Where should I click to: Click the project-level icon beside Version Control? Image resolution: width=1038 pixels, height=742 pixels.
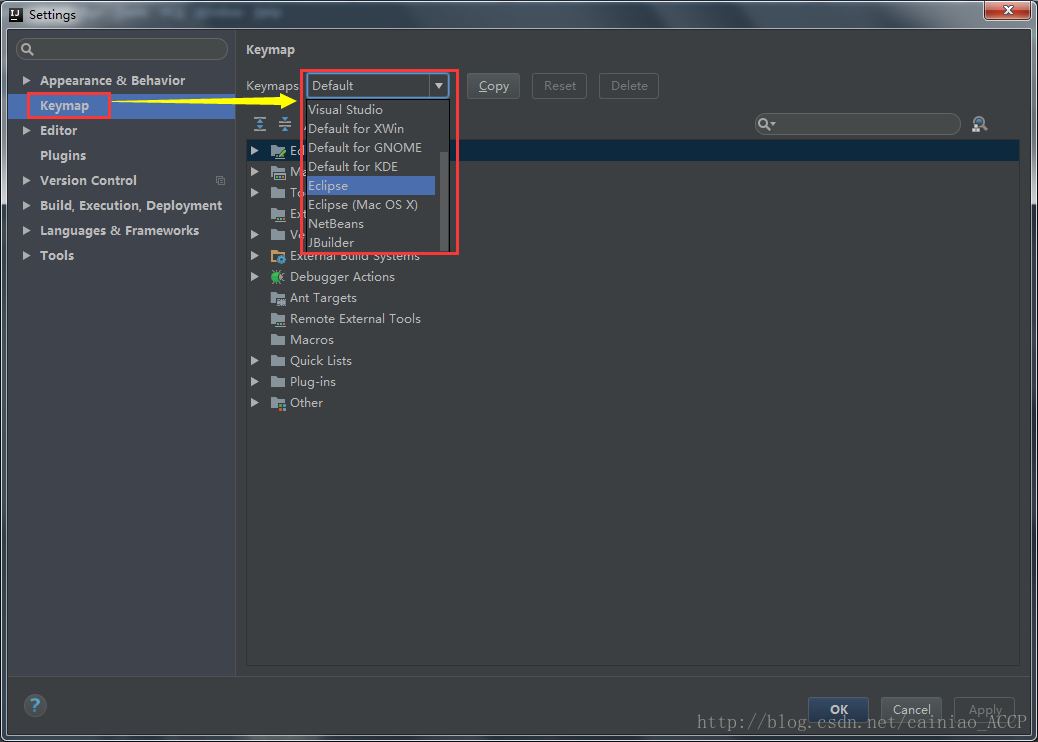(x=220, y=181)
